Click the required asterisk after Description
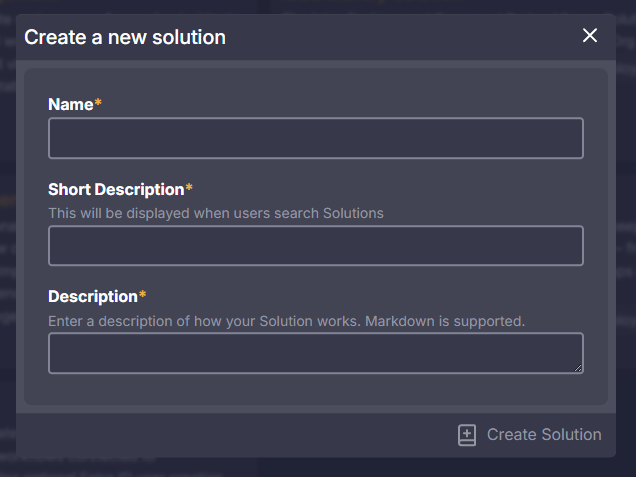 click(x=142, y=295)
